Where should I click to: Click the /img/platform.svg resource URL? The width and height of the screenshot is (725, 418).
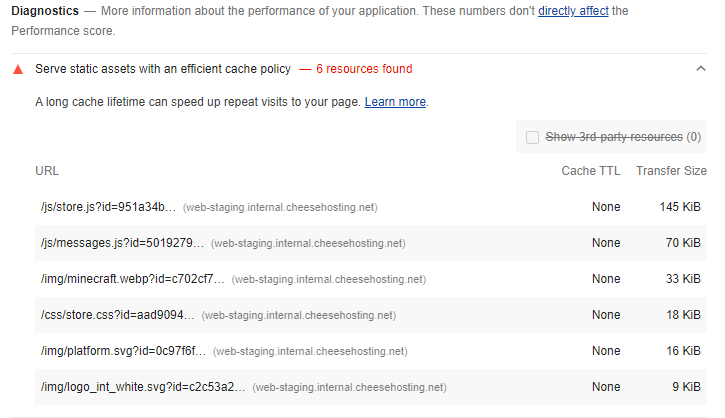tap(123, 351)
